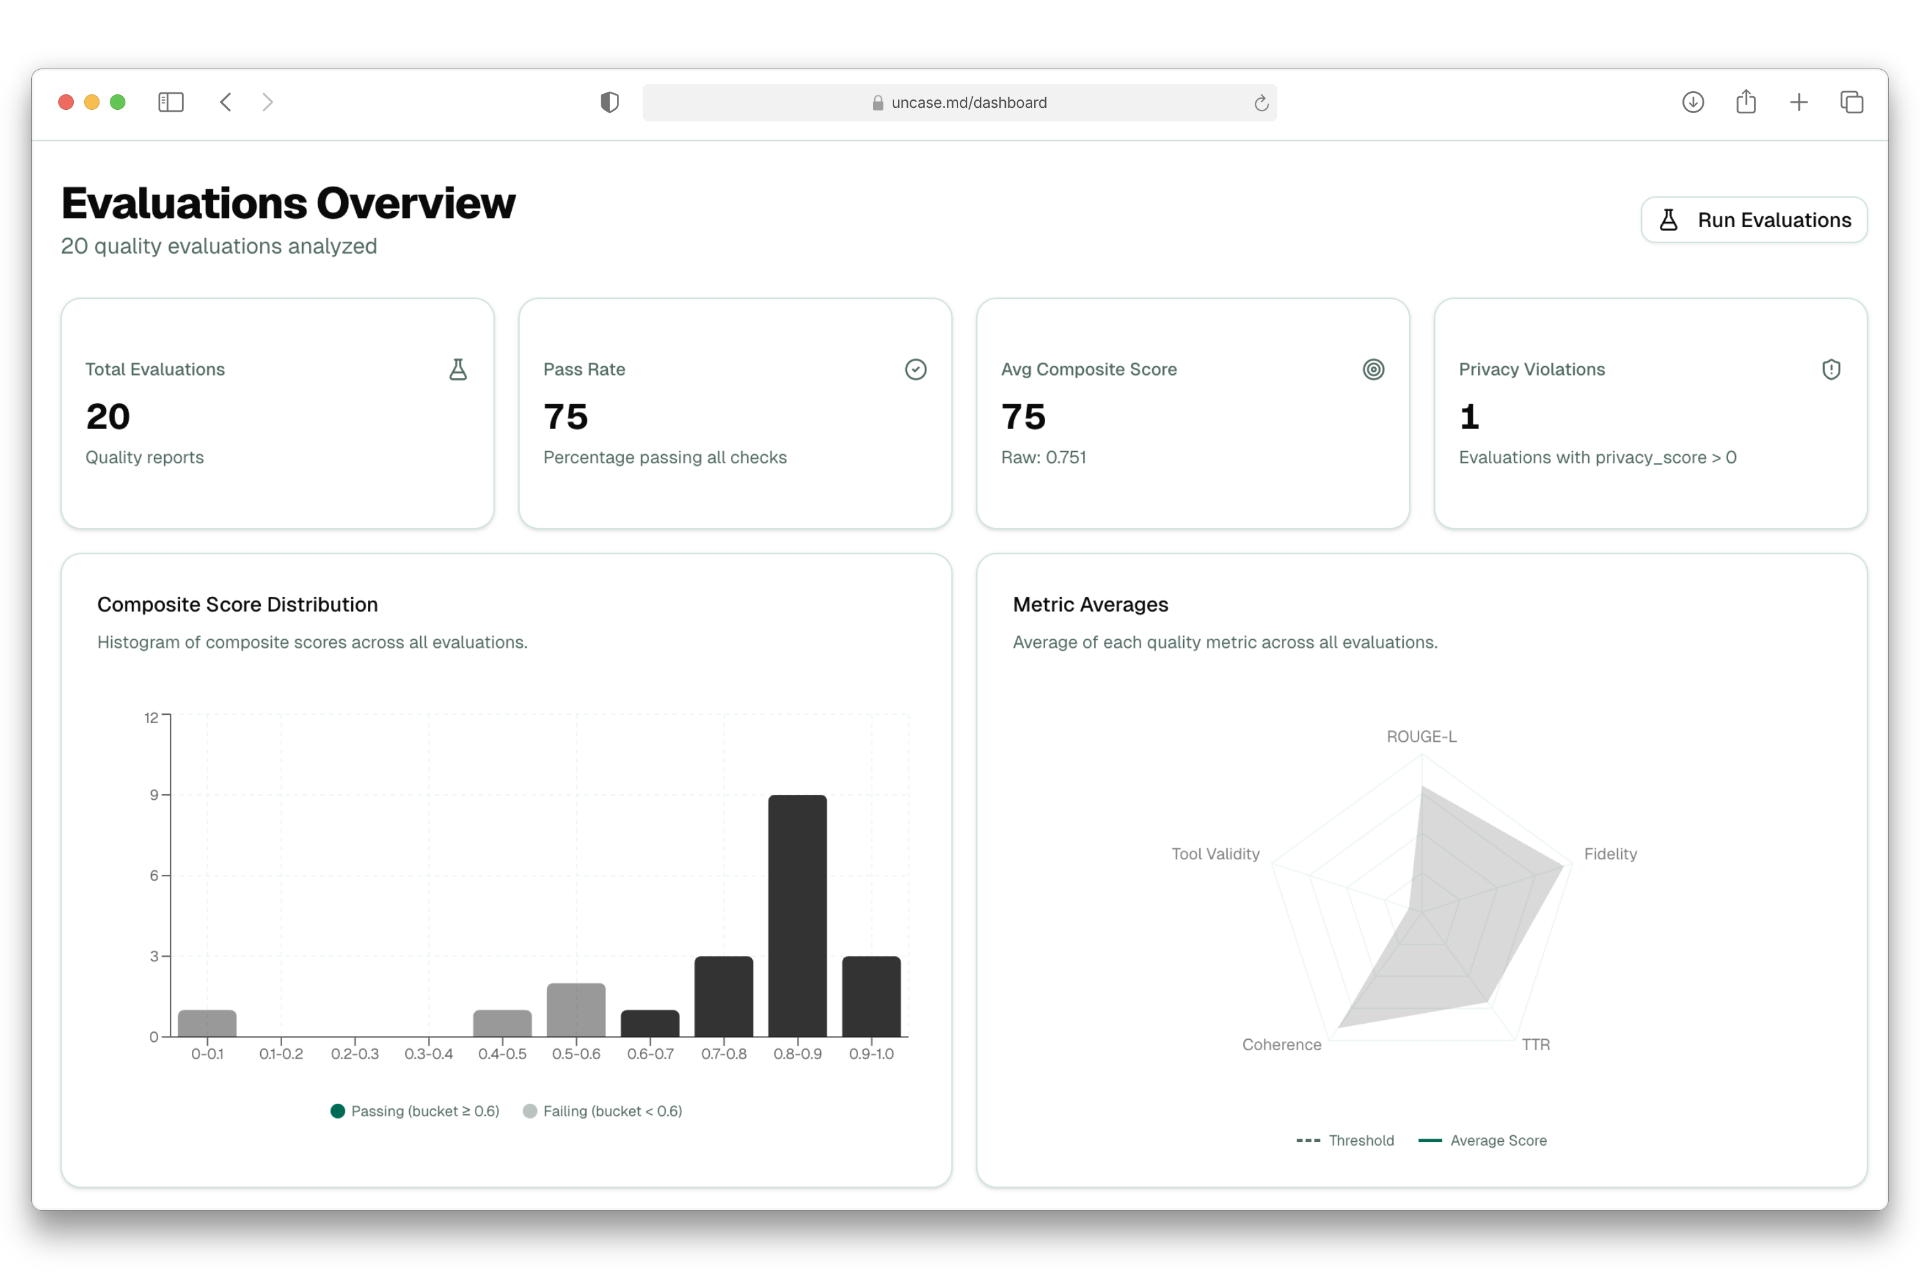Click the checkmark circle icon in Pass Rate card
1920x1280 pixels.
click(915, 370)
